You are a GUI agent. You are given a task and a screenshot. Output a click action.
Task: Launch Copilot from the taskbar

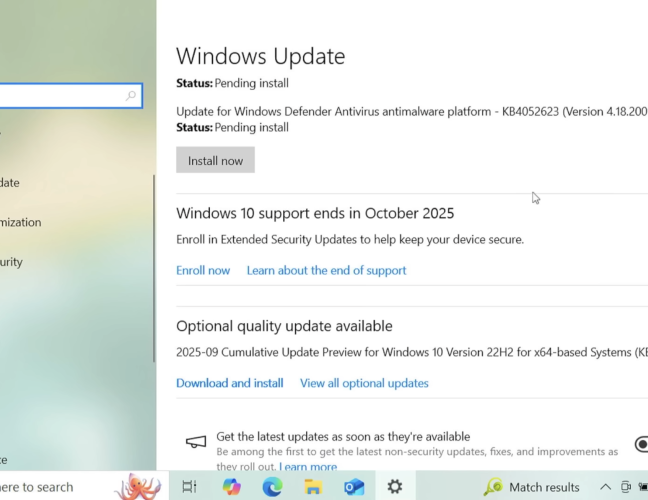pos(232,487)
